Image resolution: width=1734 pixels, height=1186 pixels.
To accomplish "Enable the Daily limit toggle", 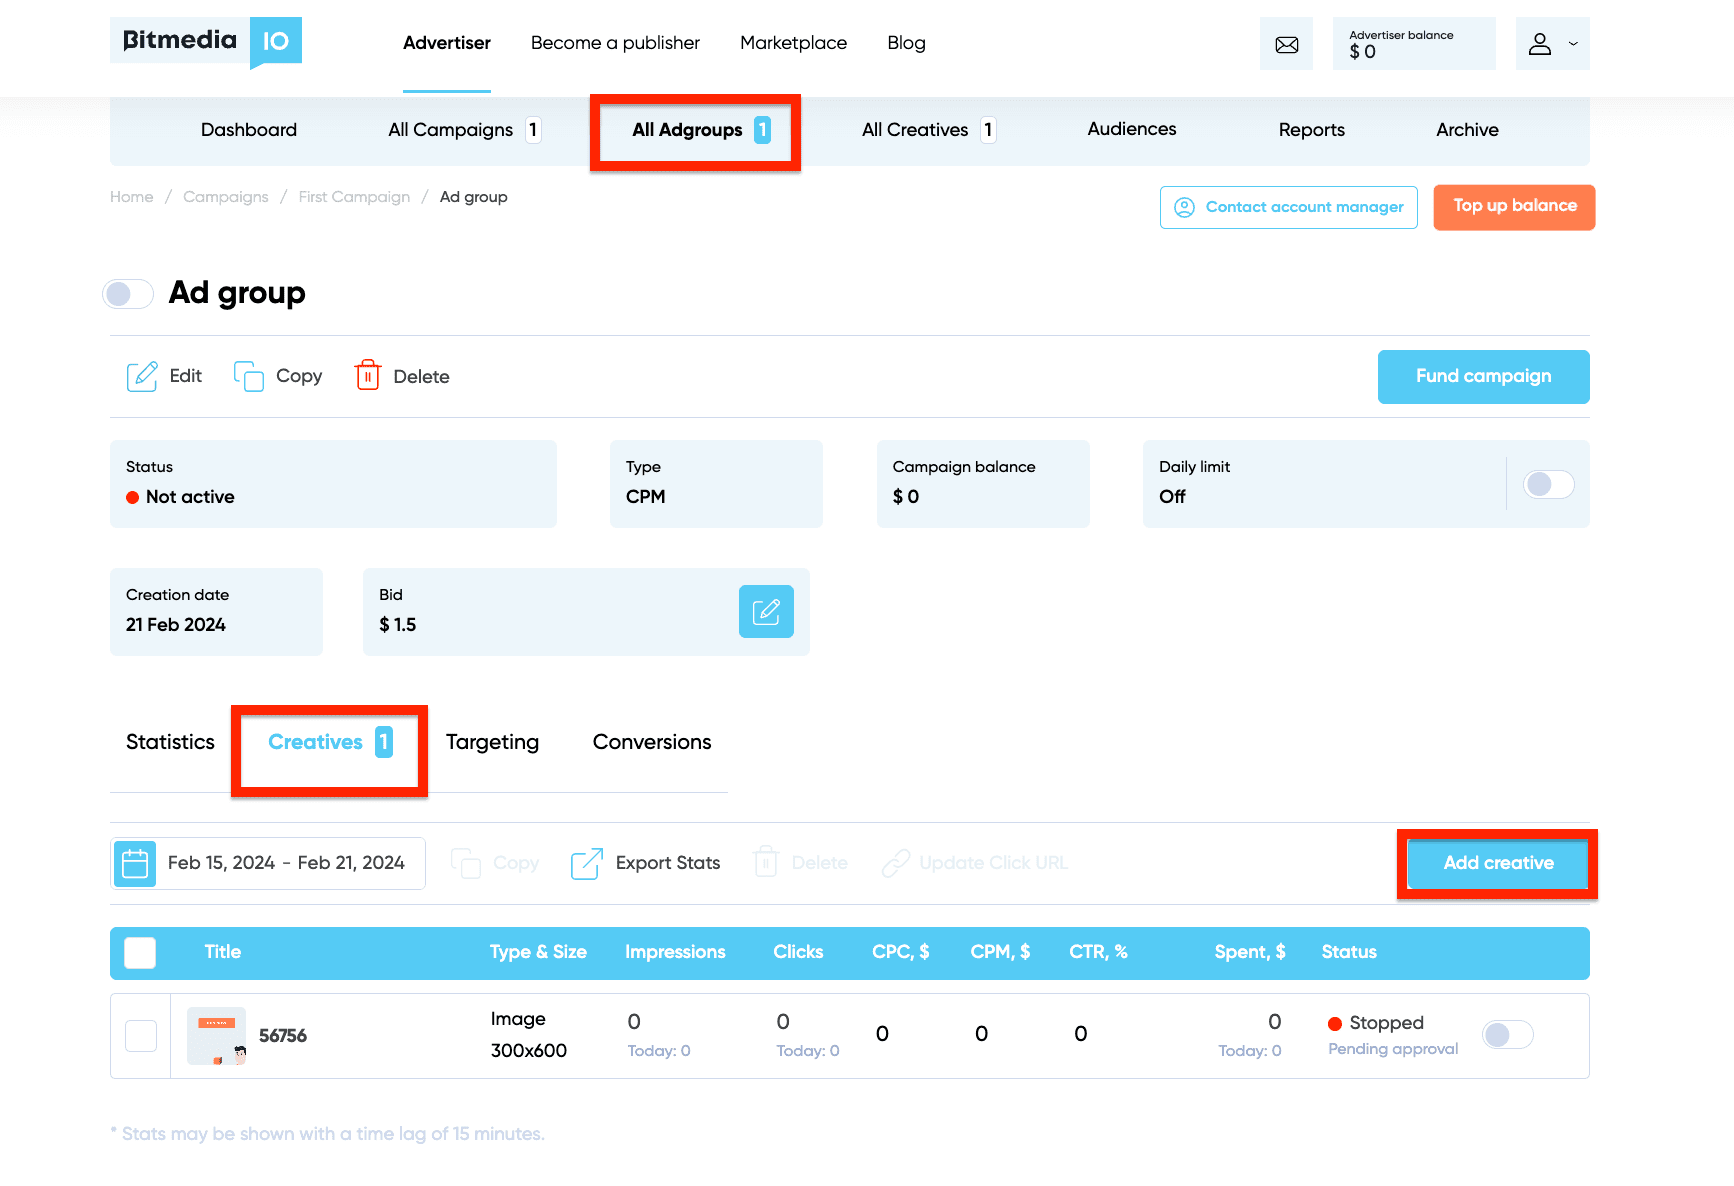I will tap(1547, 484).
